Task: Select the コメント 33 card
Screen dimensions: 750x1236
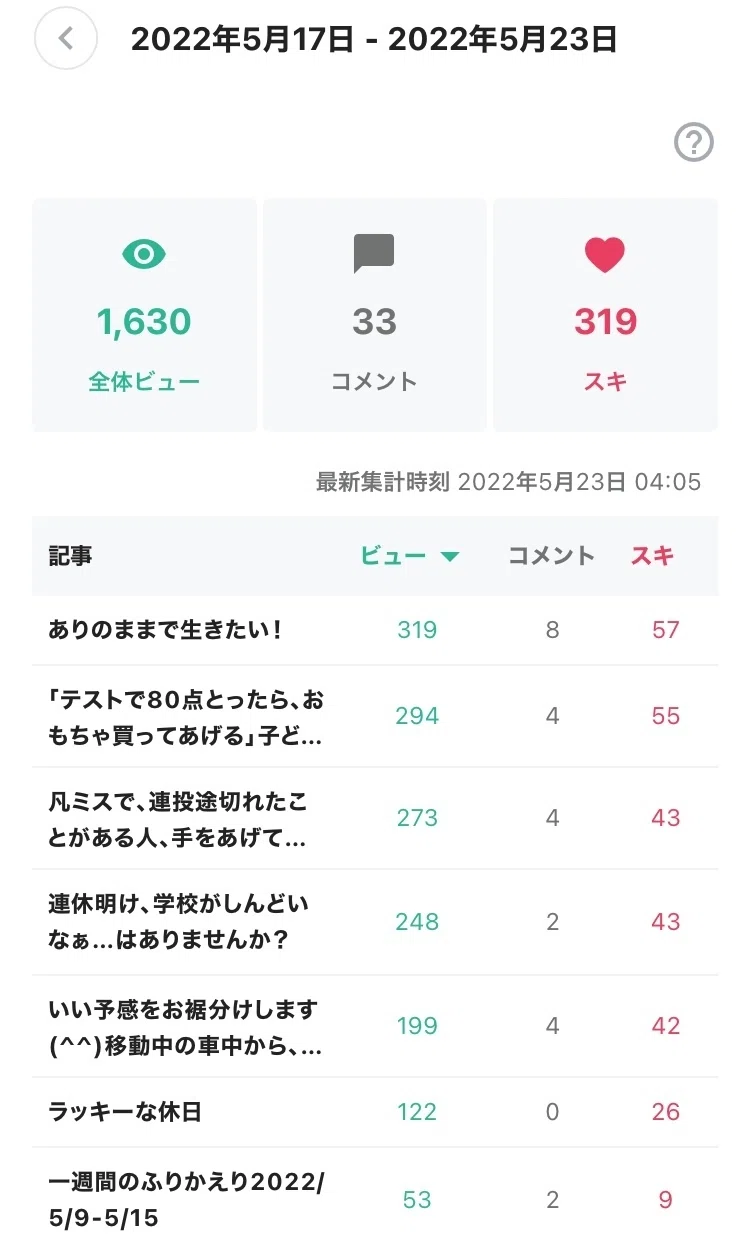Action: pos(375,314)
